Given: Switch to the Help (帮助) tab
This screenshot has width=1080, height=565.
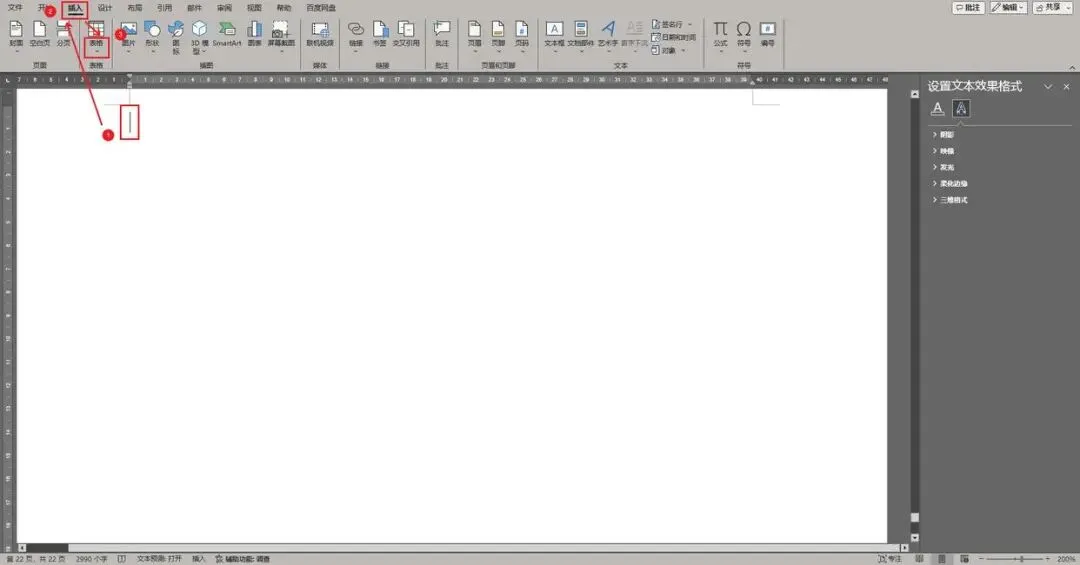Looking at the screenshot, I should [284, 8].
